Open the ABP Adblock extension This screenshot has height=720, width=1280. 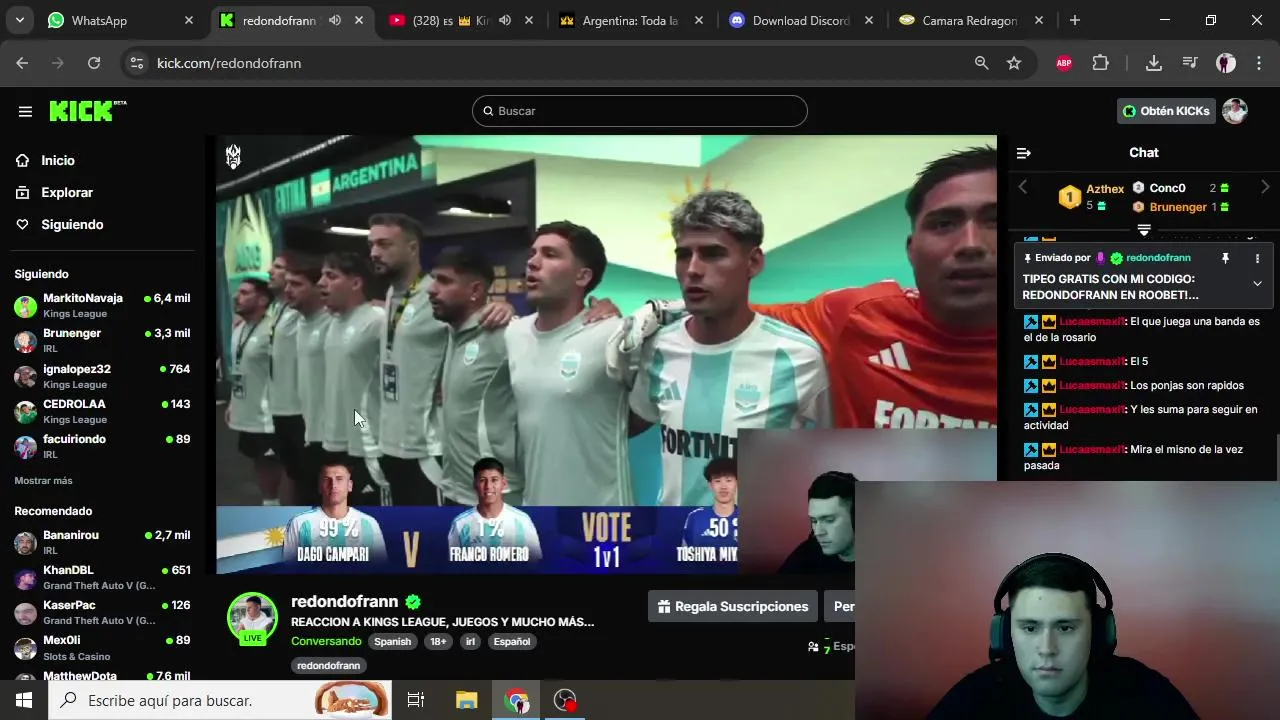(x=1064, y=63)
